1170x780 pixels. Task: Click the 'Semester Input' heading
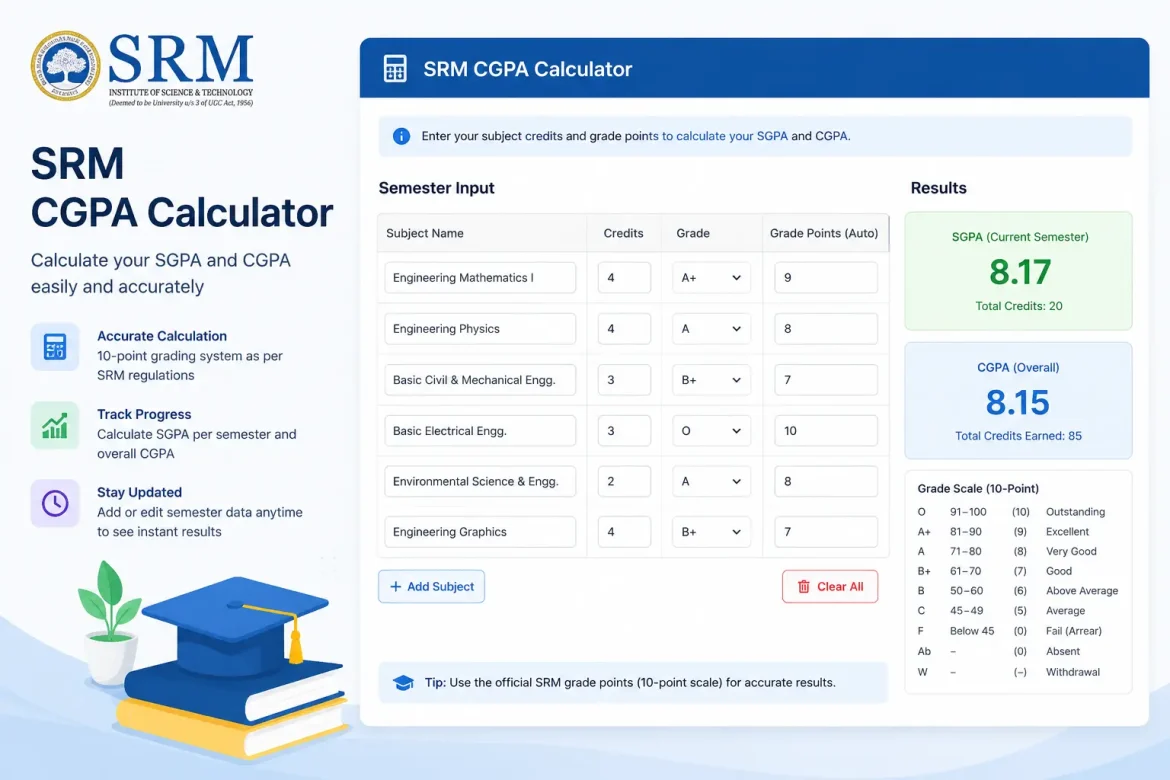pyautogui.click(x=437, y=188)
